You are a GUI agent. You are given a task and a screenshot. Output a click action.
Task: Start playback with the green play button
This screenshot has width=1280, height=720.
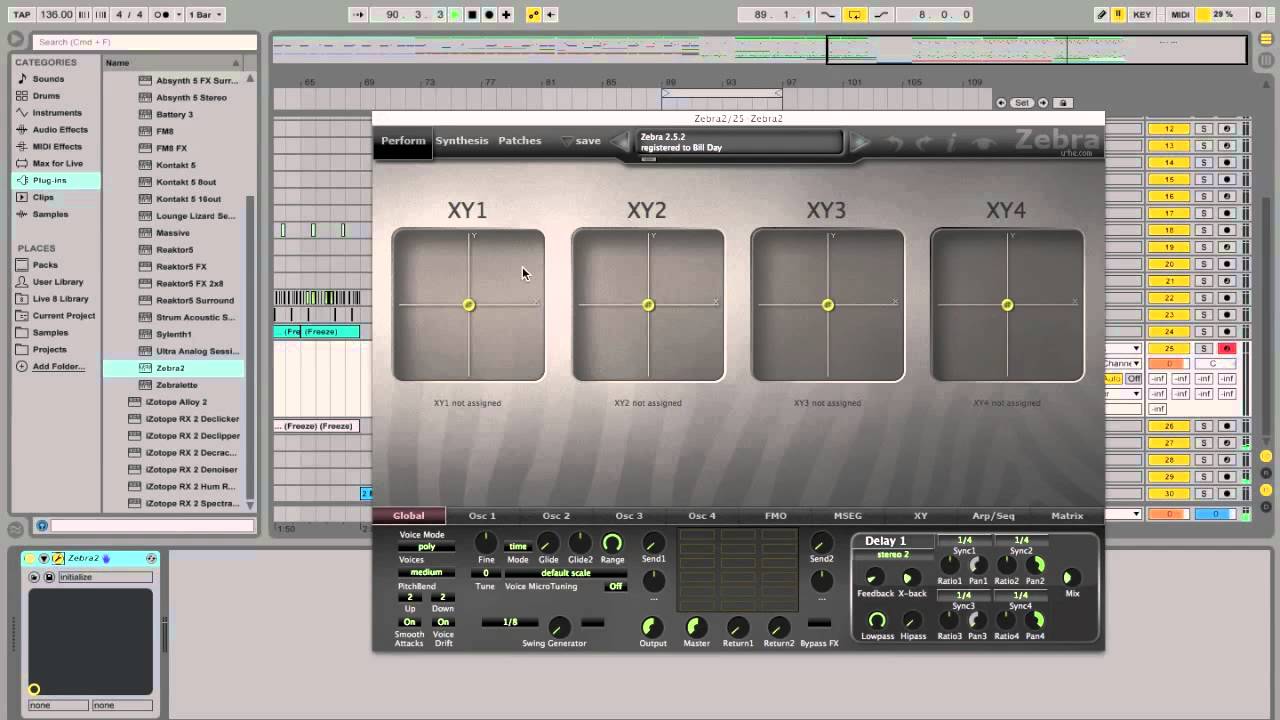pos(455,15)
